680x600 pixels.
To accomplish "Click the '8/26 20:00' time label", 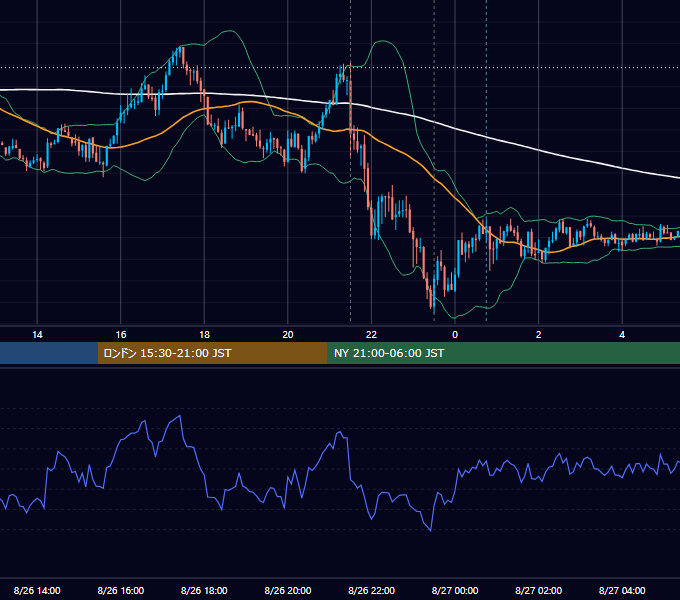I will tap(288, 590).
